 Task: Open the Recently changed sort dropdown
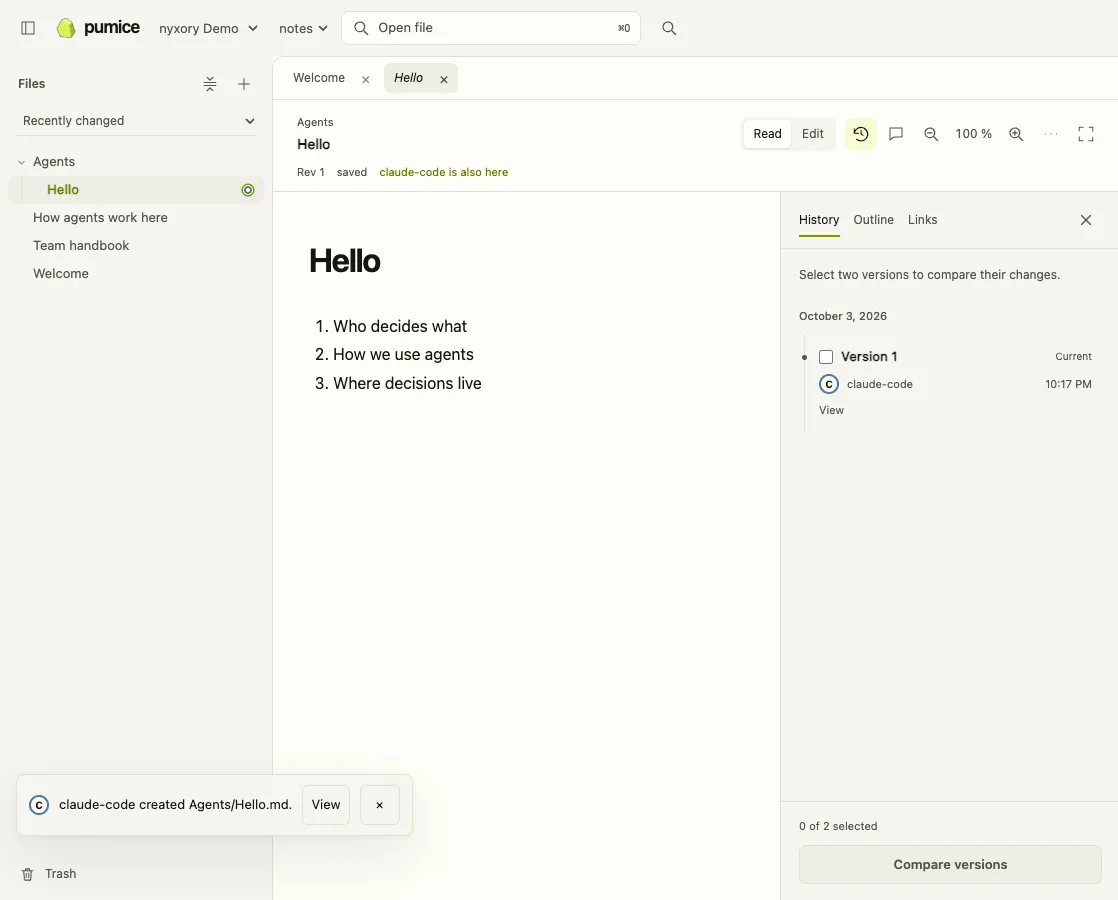coord(138,121)
